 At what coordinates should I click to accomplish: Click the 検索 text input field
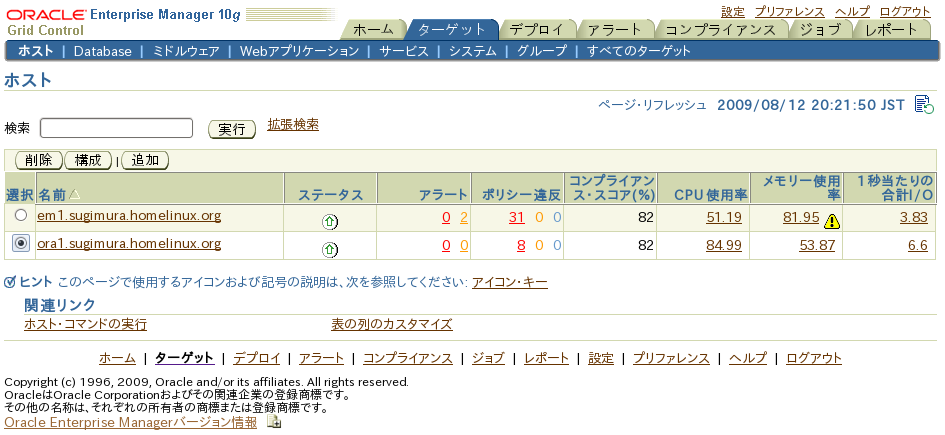coord(116,128)
